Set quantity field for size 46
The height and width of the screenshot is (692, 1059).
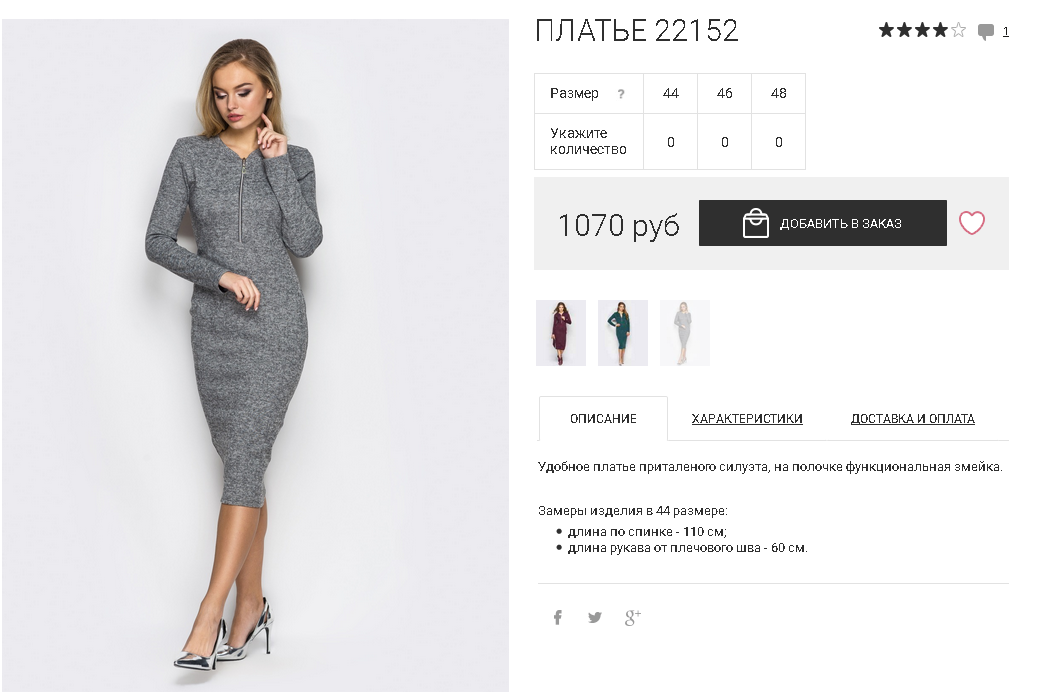725,142
